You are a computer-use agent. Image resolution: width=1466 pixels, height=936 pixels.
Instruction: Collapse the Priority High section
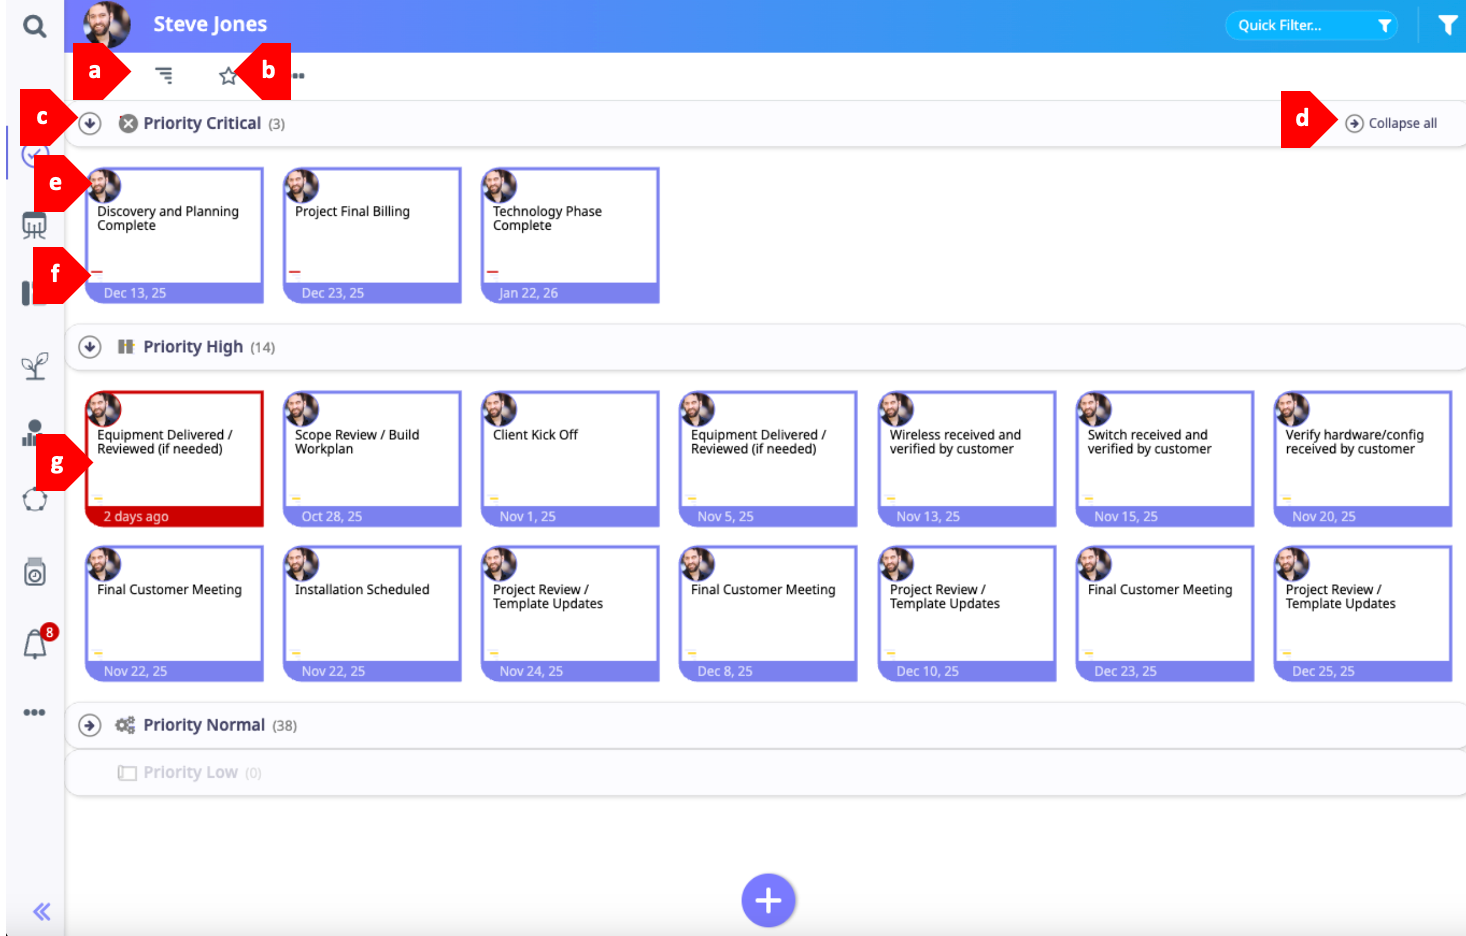(90, 347)
